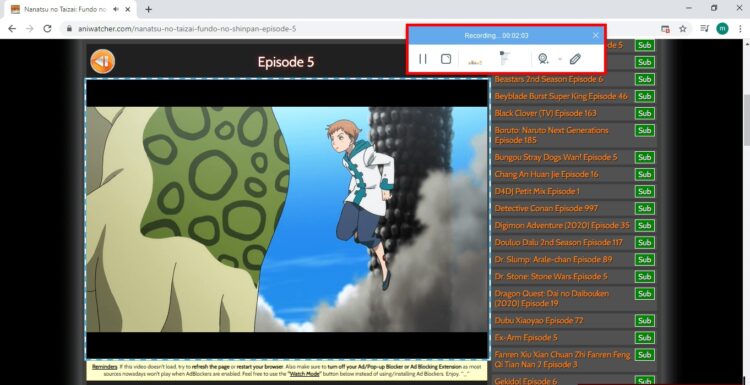Click Sub button for Bungou Stray Dogs Wan!

click(x=644, y=157)
